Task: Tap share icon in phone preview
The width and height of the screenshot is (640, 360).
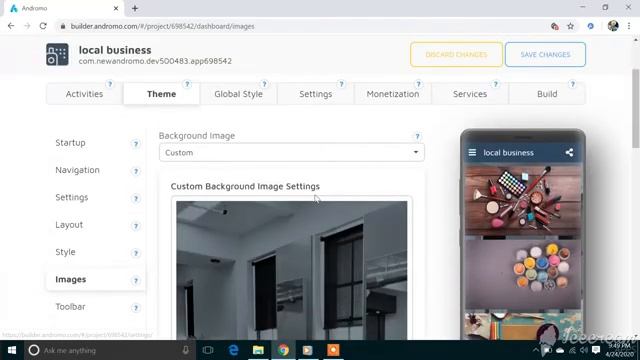Action: pyautogui.click(x=569, y=153)
